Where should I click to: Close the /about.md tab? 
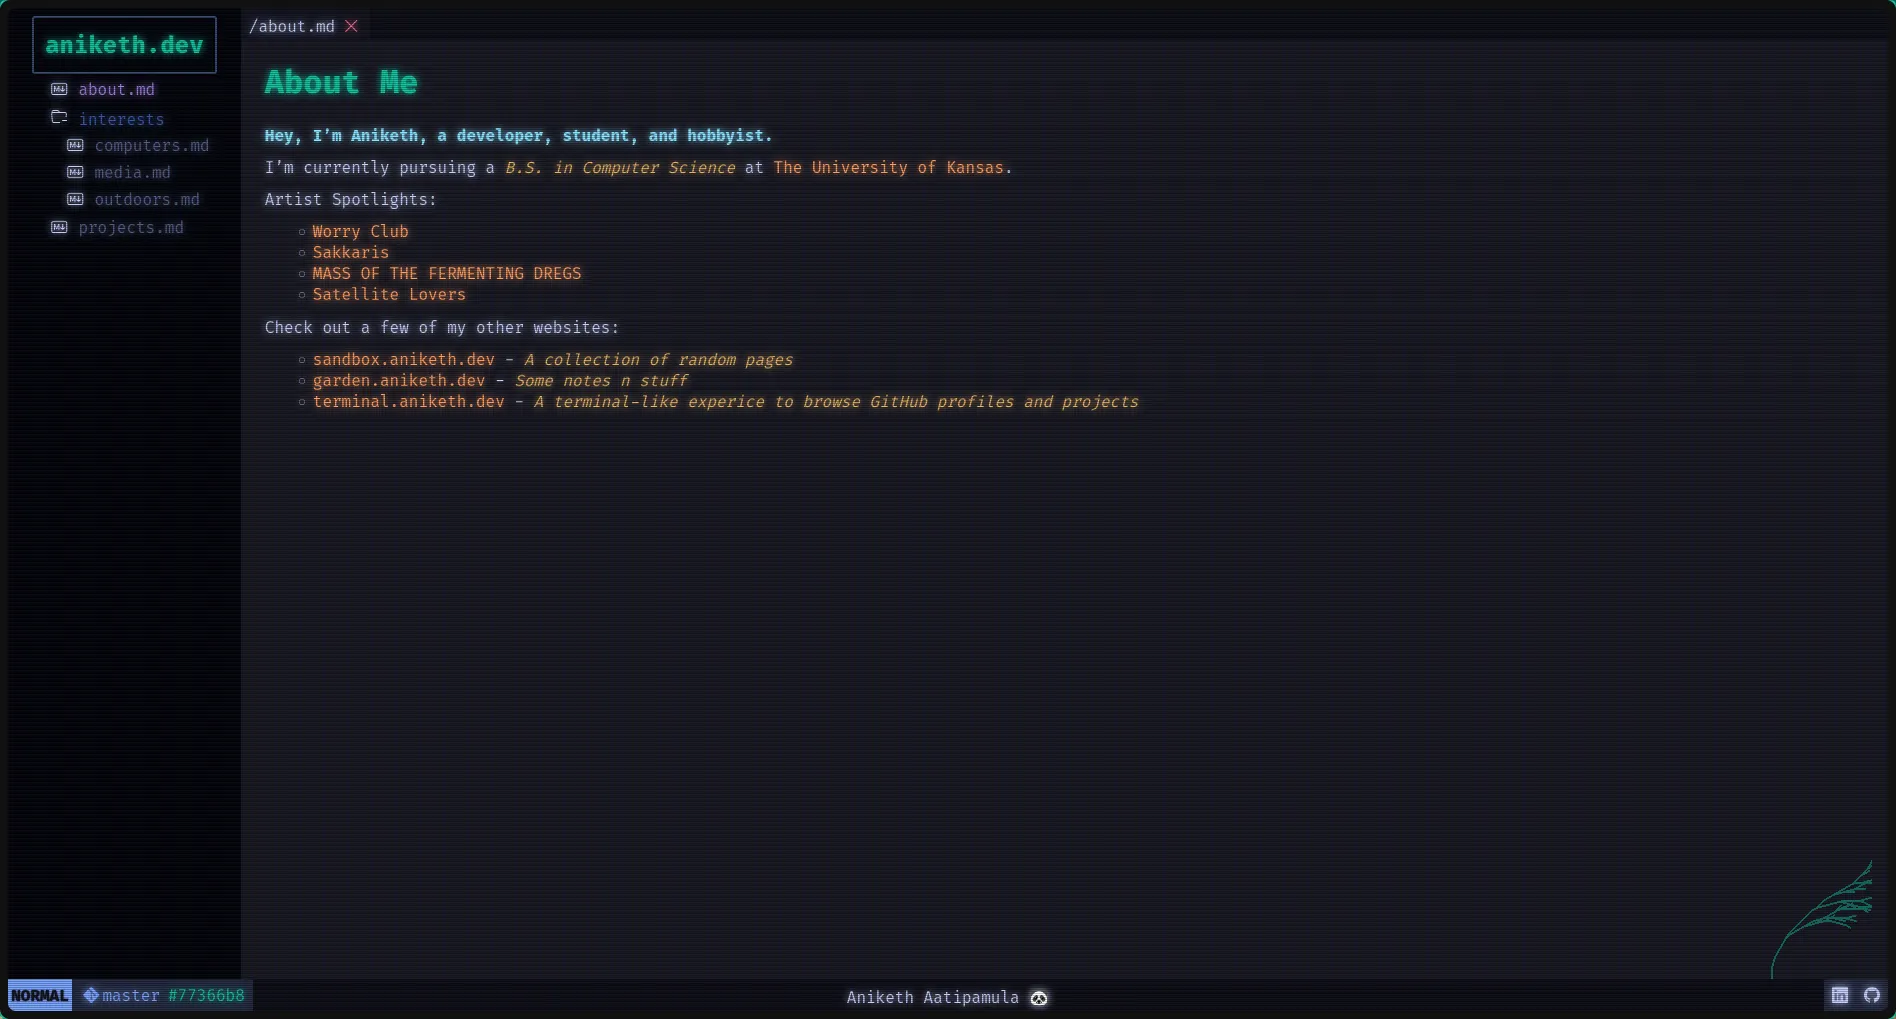coord(351,26)
